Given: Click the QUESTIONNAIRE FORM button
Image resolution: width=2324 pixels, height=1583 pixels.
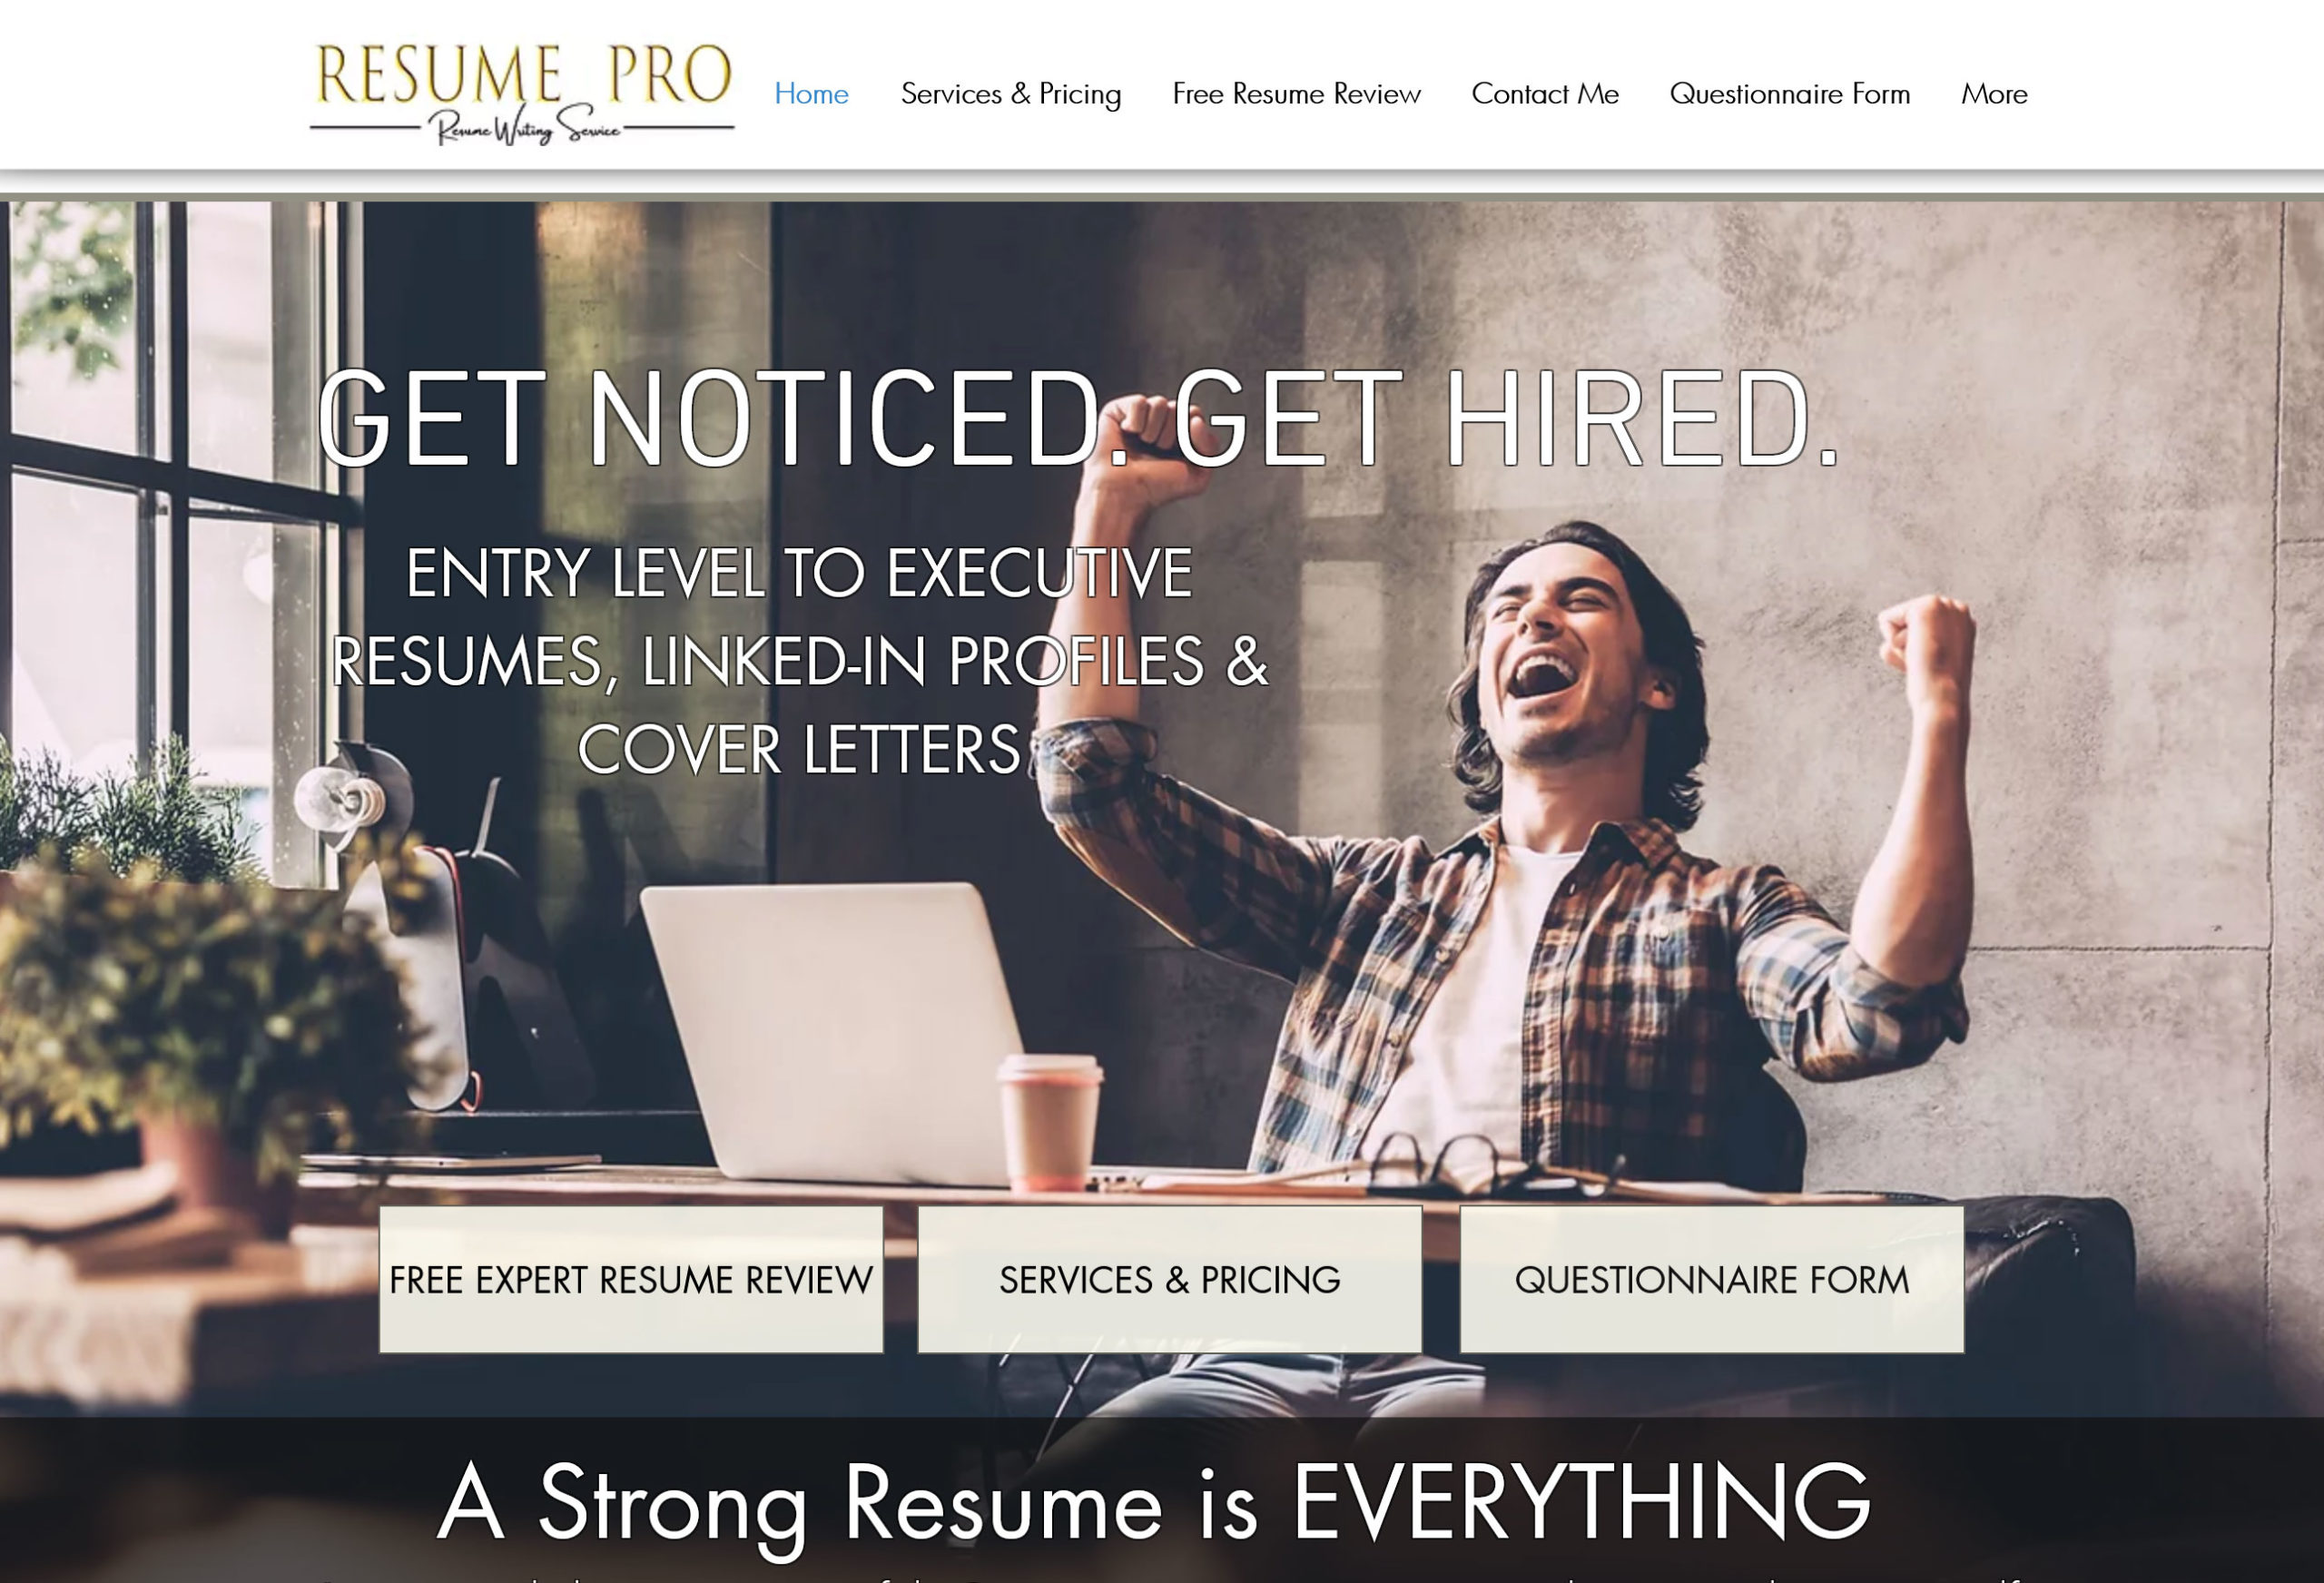Looking at the screenshot, I should [x=1709, y=1278].
